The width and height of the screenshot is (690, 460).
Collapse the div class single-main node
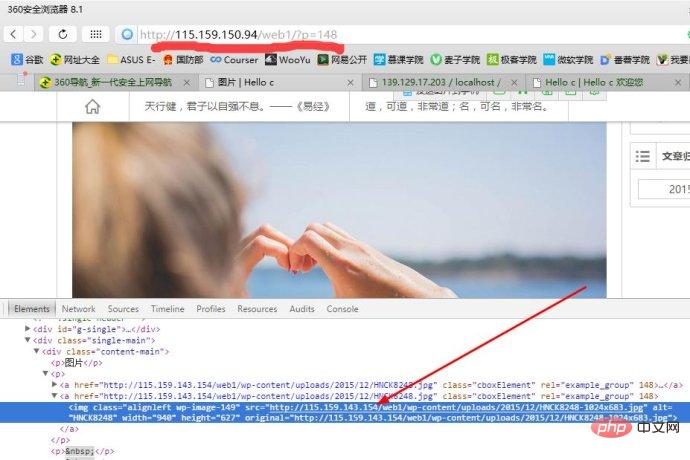28,340
